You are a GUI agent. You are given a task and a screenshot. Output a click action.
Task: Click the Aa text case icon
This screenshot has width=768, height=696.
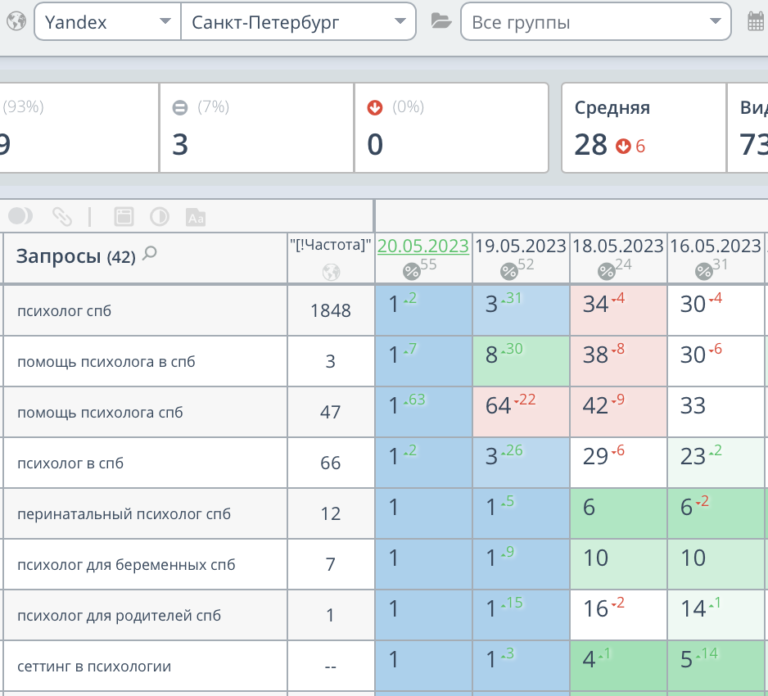point(196,216)
